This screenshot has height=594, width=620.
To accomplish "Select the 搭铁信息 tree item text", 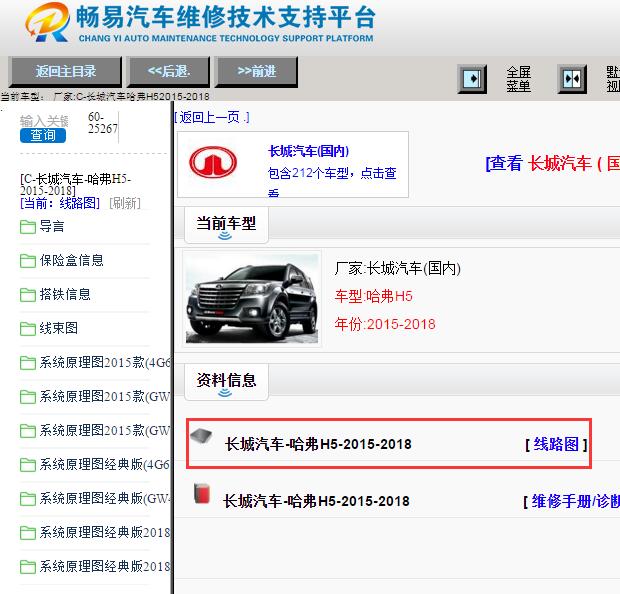I will 65,294.
